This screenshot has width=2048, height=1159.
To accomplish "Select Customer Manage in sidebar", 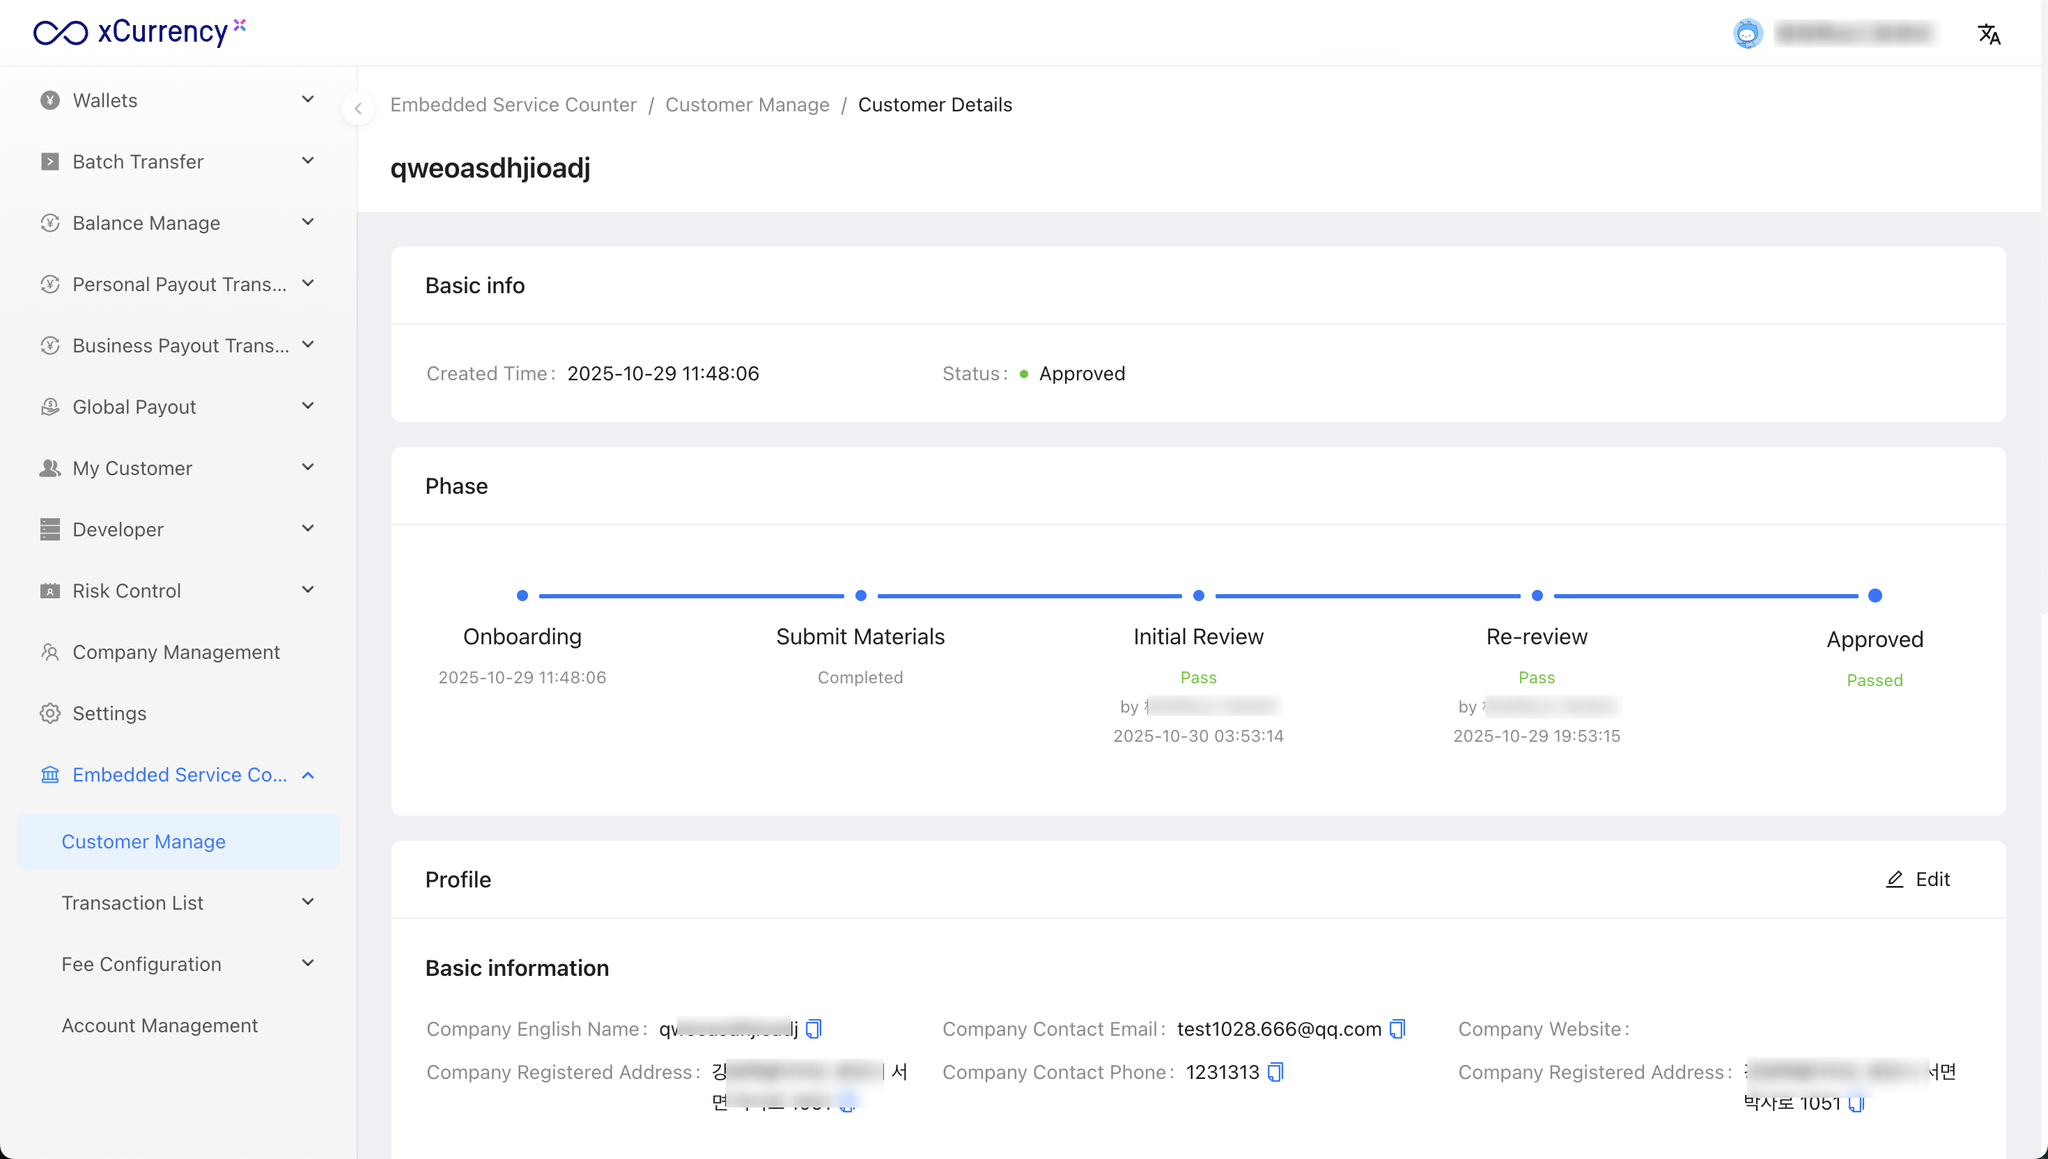I will click(144, 842).
